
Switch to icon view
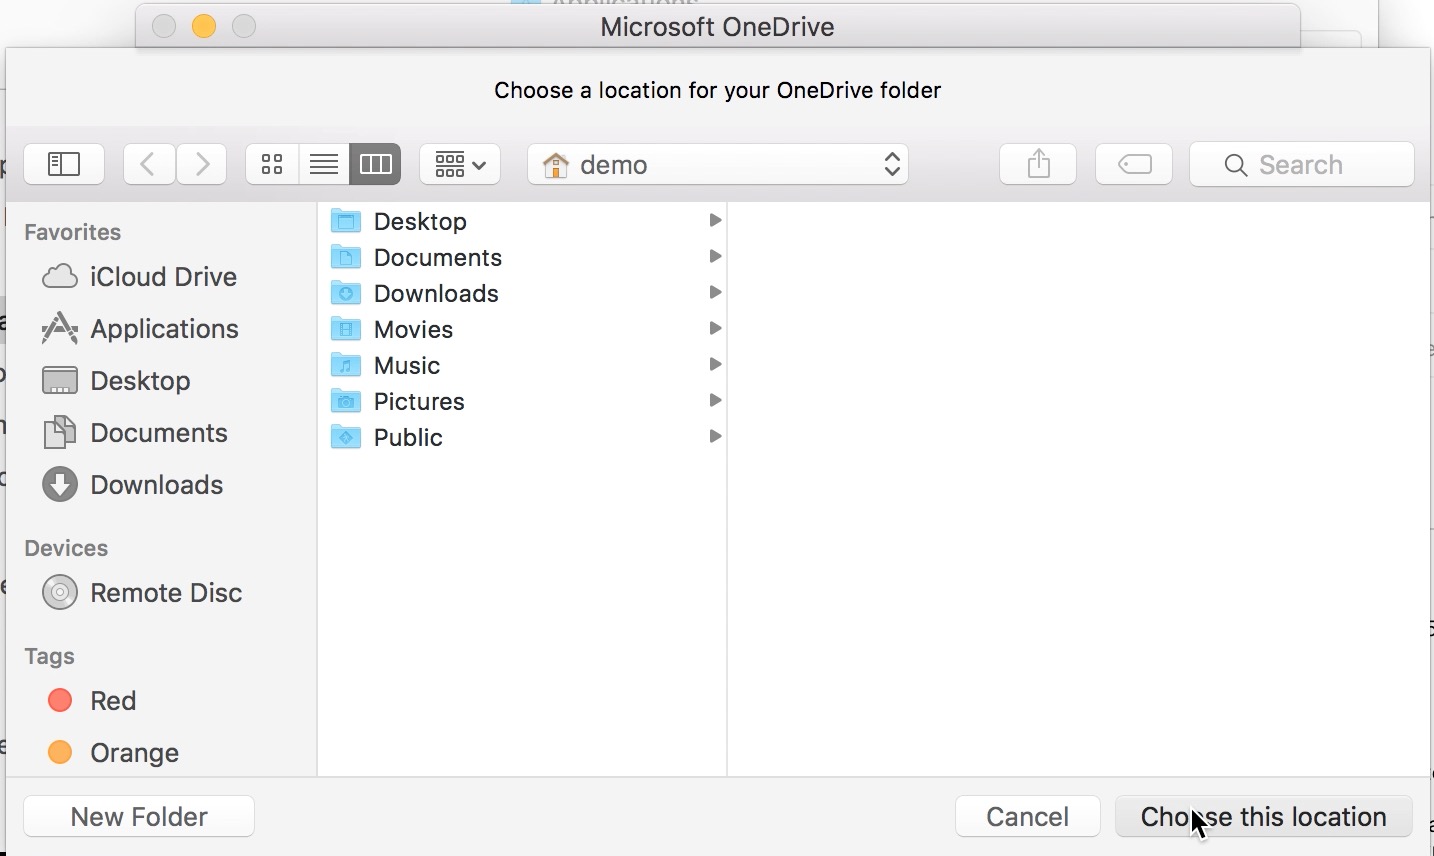pos(272,164)
